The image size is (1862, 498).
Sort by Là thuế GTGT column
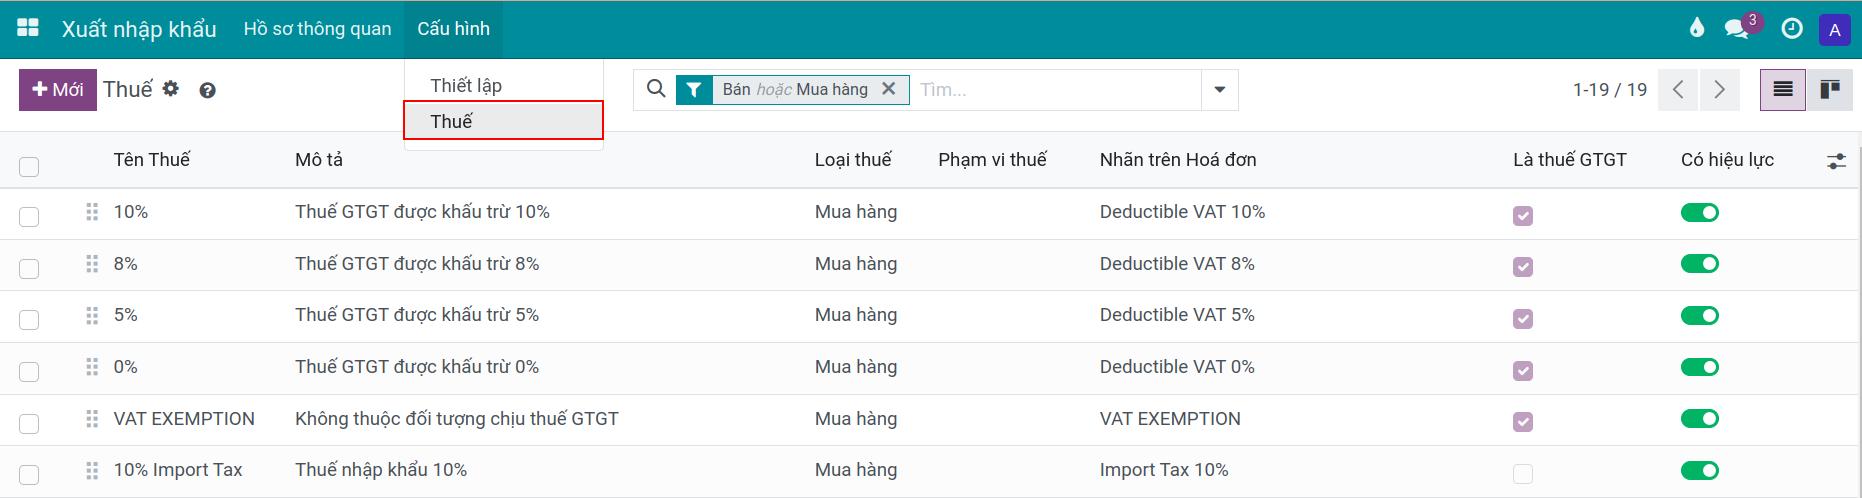click(1570, 160)
